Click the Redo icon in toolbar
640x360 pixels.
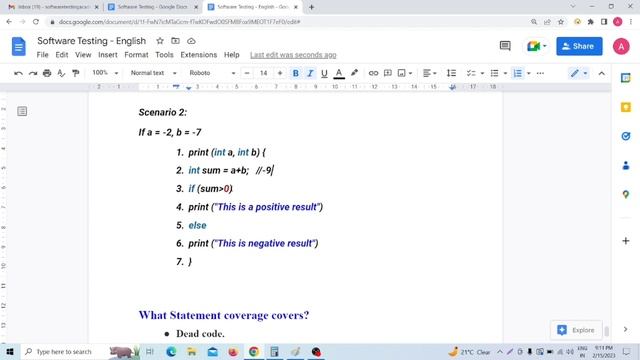33,73
